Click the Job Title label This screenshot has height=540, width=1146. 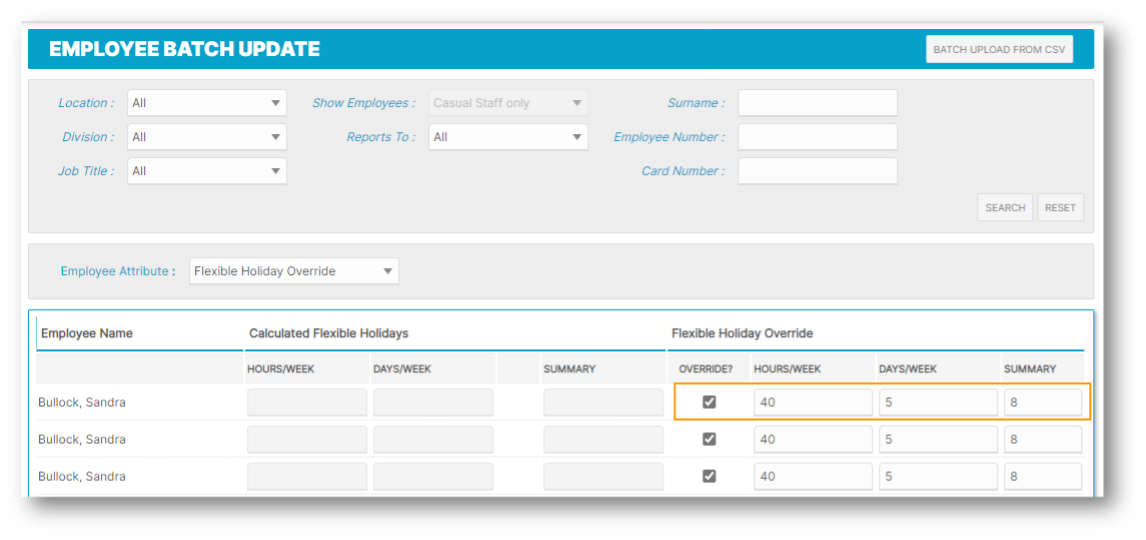click(x=86, y=171)
